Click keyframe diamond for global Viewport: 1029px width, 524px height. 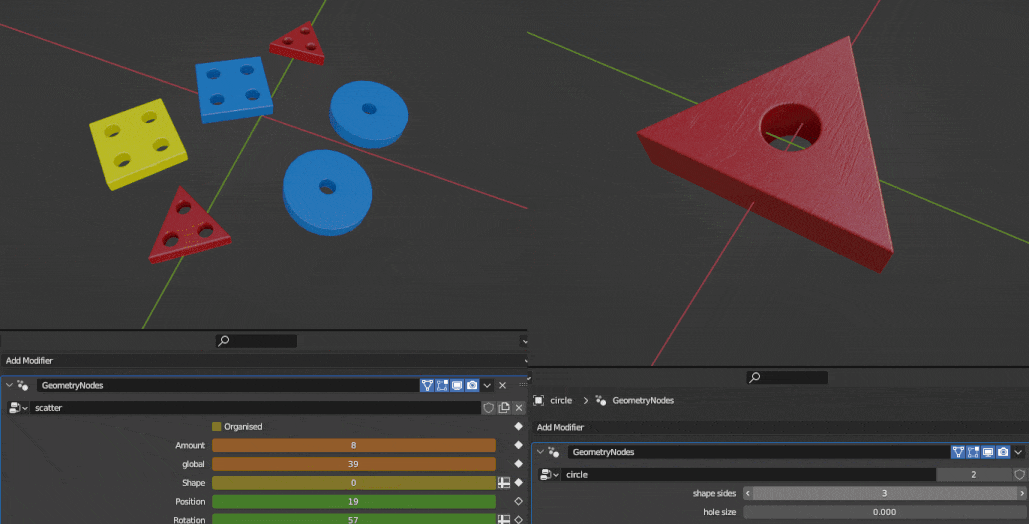pos(518,464)
